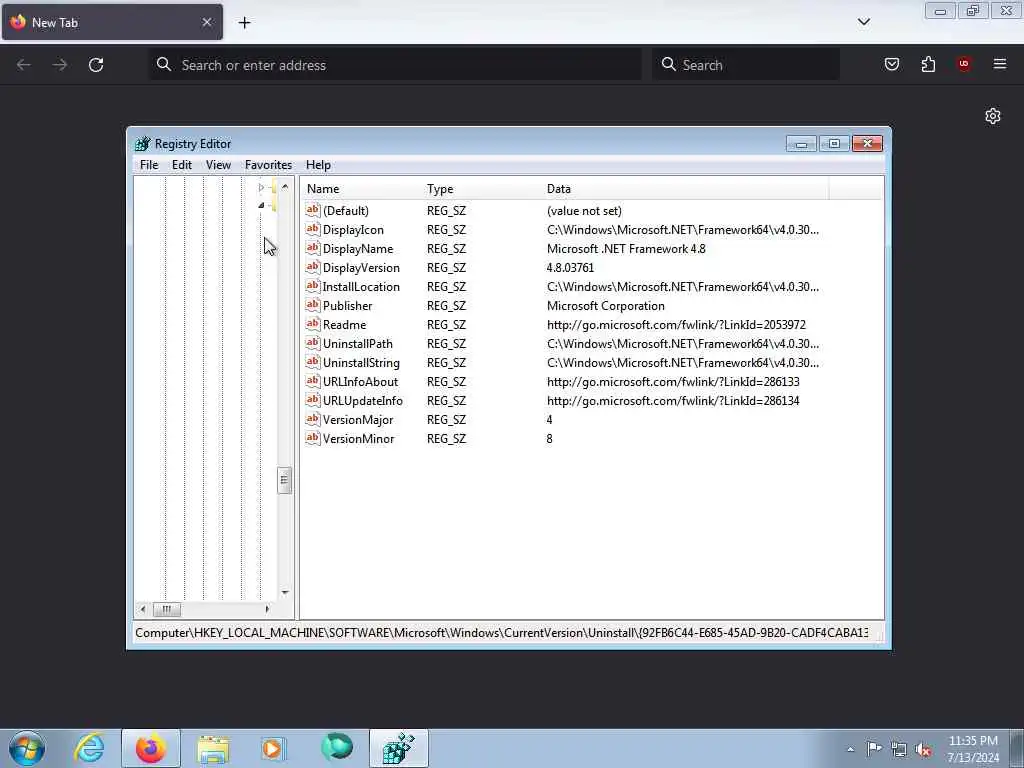Open the File menu in Registry Editor
The image size is (1024, 768).
(x=149, y=165)
